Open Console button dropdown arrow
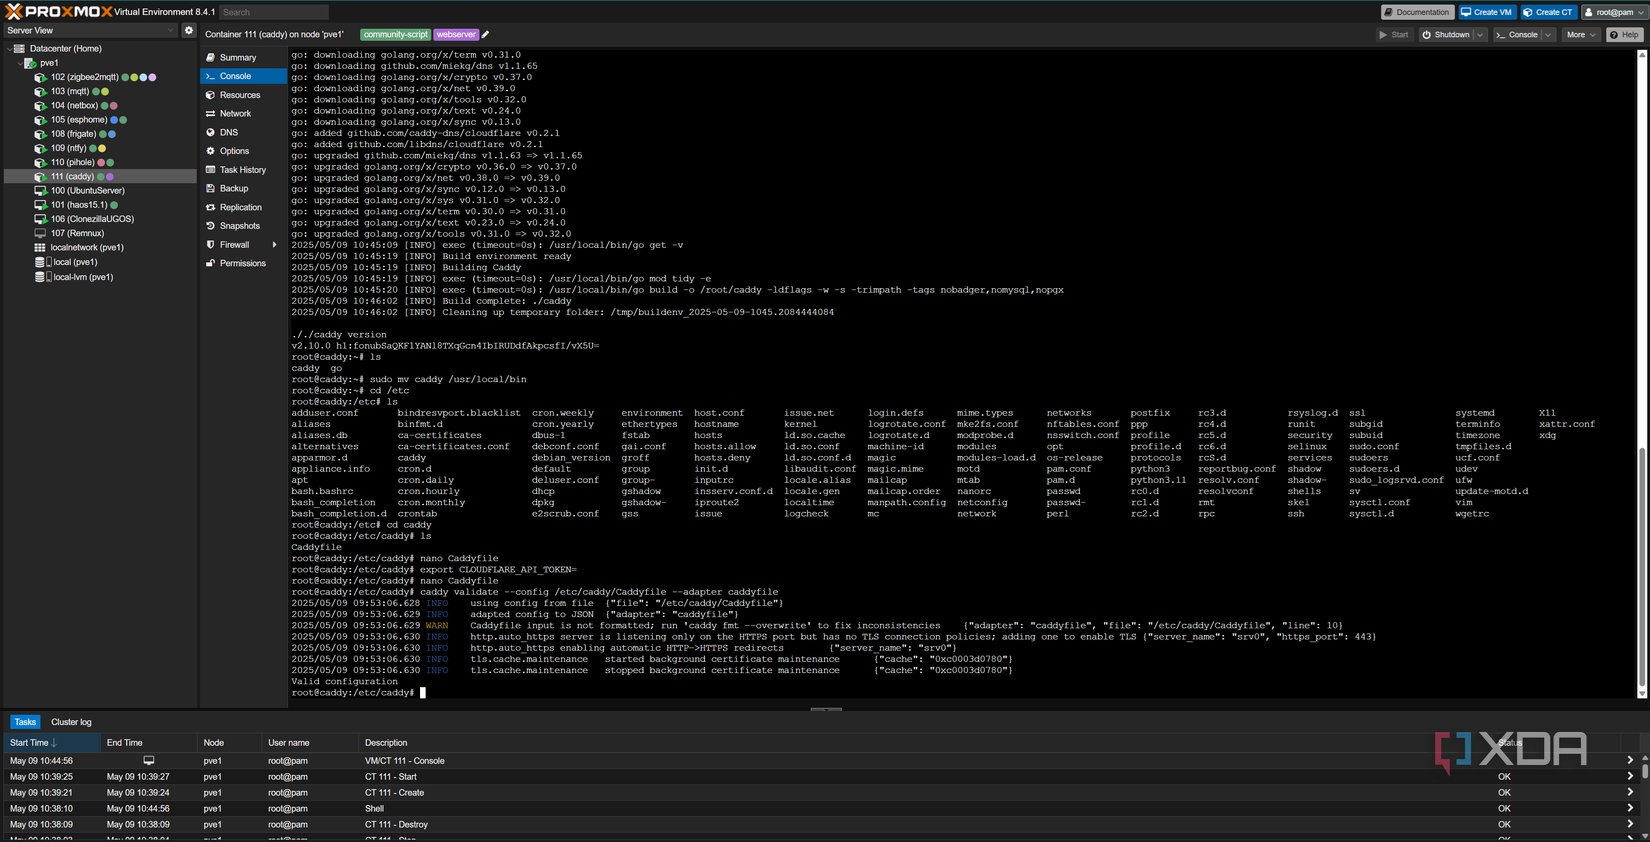 [1548, 35]
